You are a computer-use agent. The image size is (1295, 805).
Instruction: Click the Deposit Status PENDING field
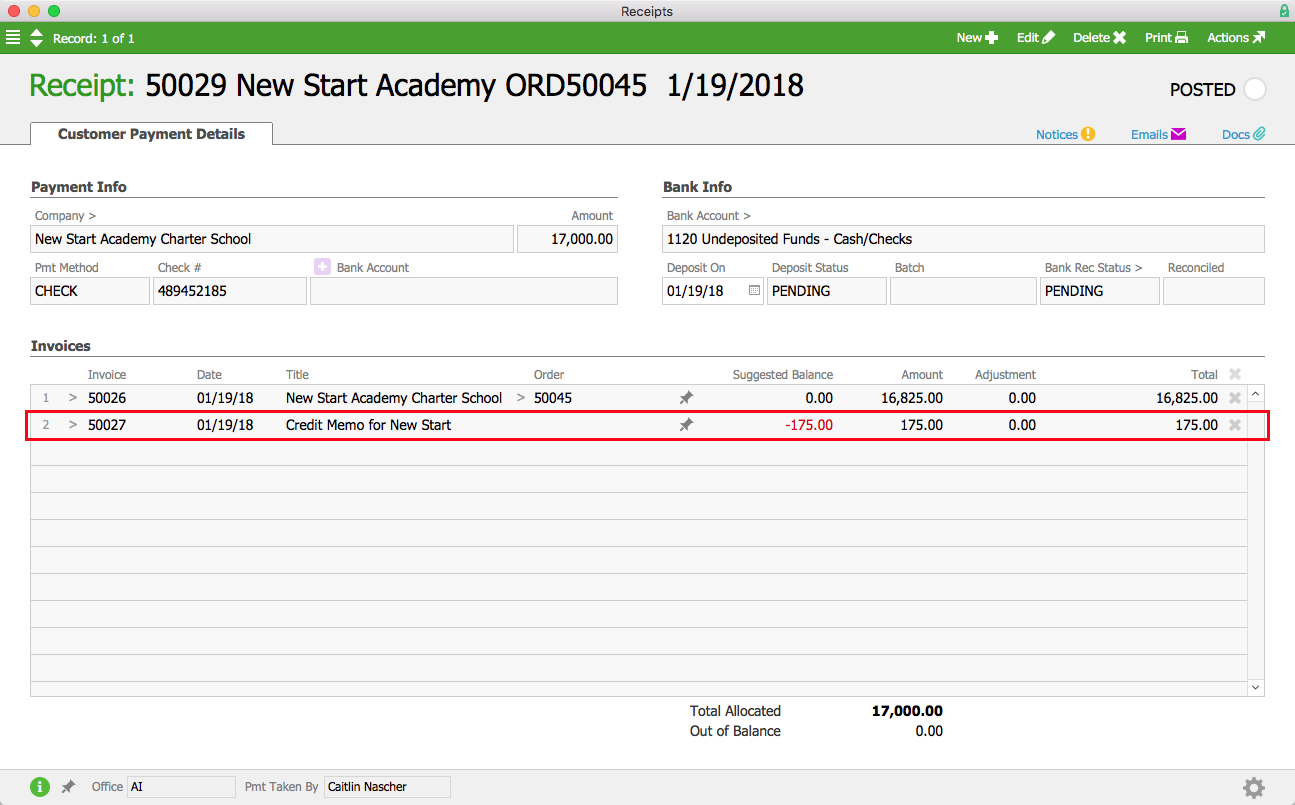tap(827, 291)
